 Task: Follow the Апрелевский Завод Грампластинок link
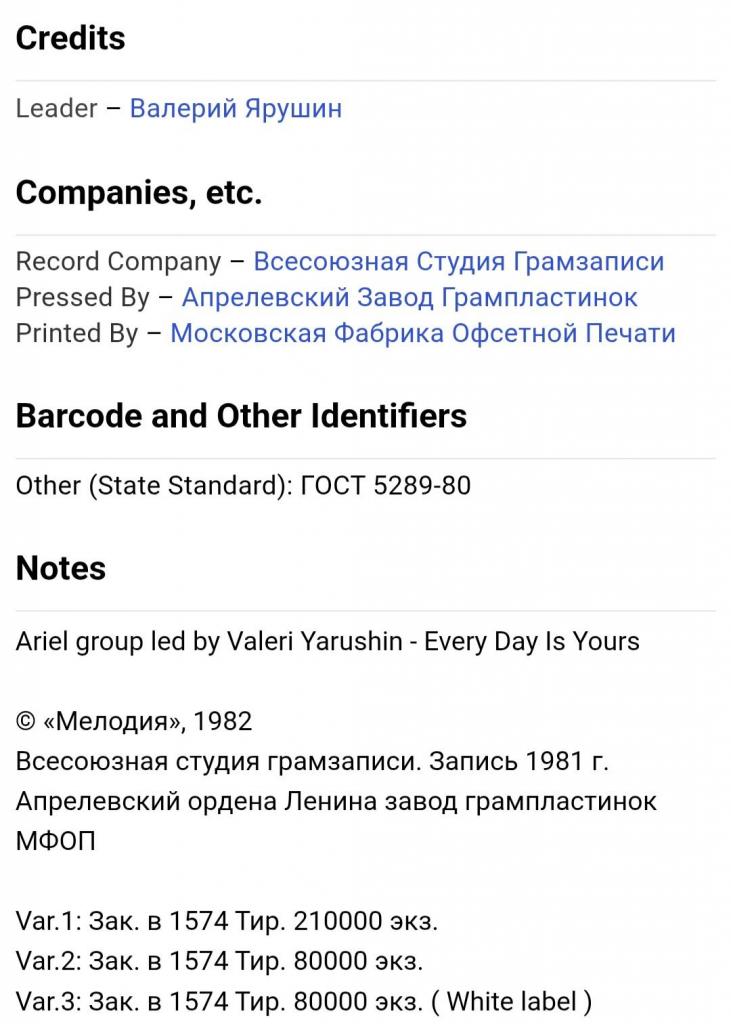coord(409,297)
